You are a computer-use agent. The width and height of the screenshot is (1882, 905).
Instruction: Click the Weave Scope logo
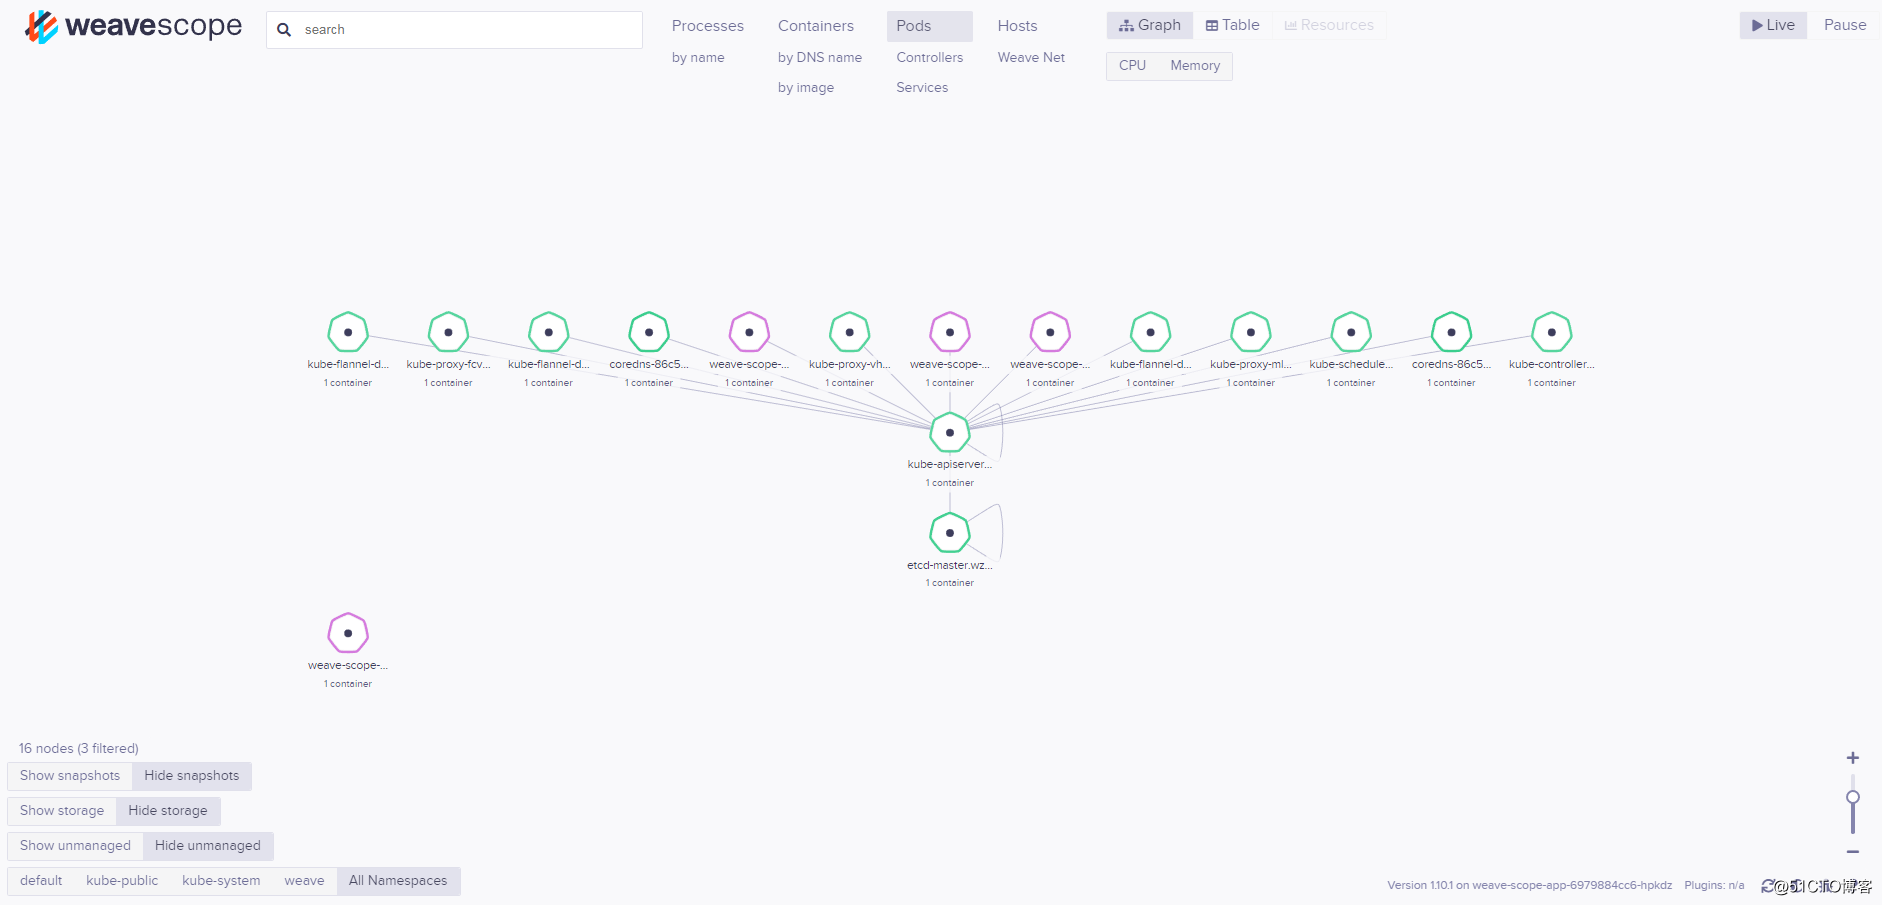click(133, 27)
